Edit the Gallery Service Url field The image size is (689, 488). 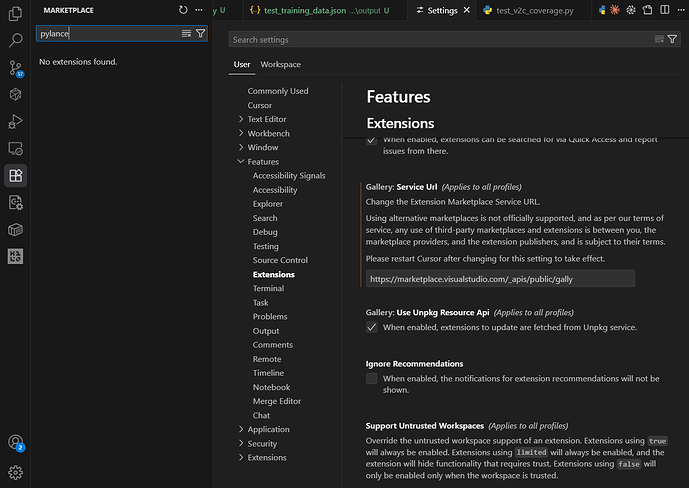[x=500, y=278]
